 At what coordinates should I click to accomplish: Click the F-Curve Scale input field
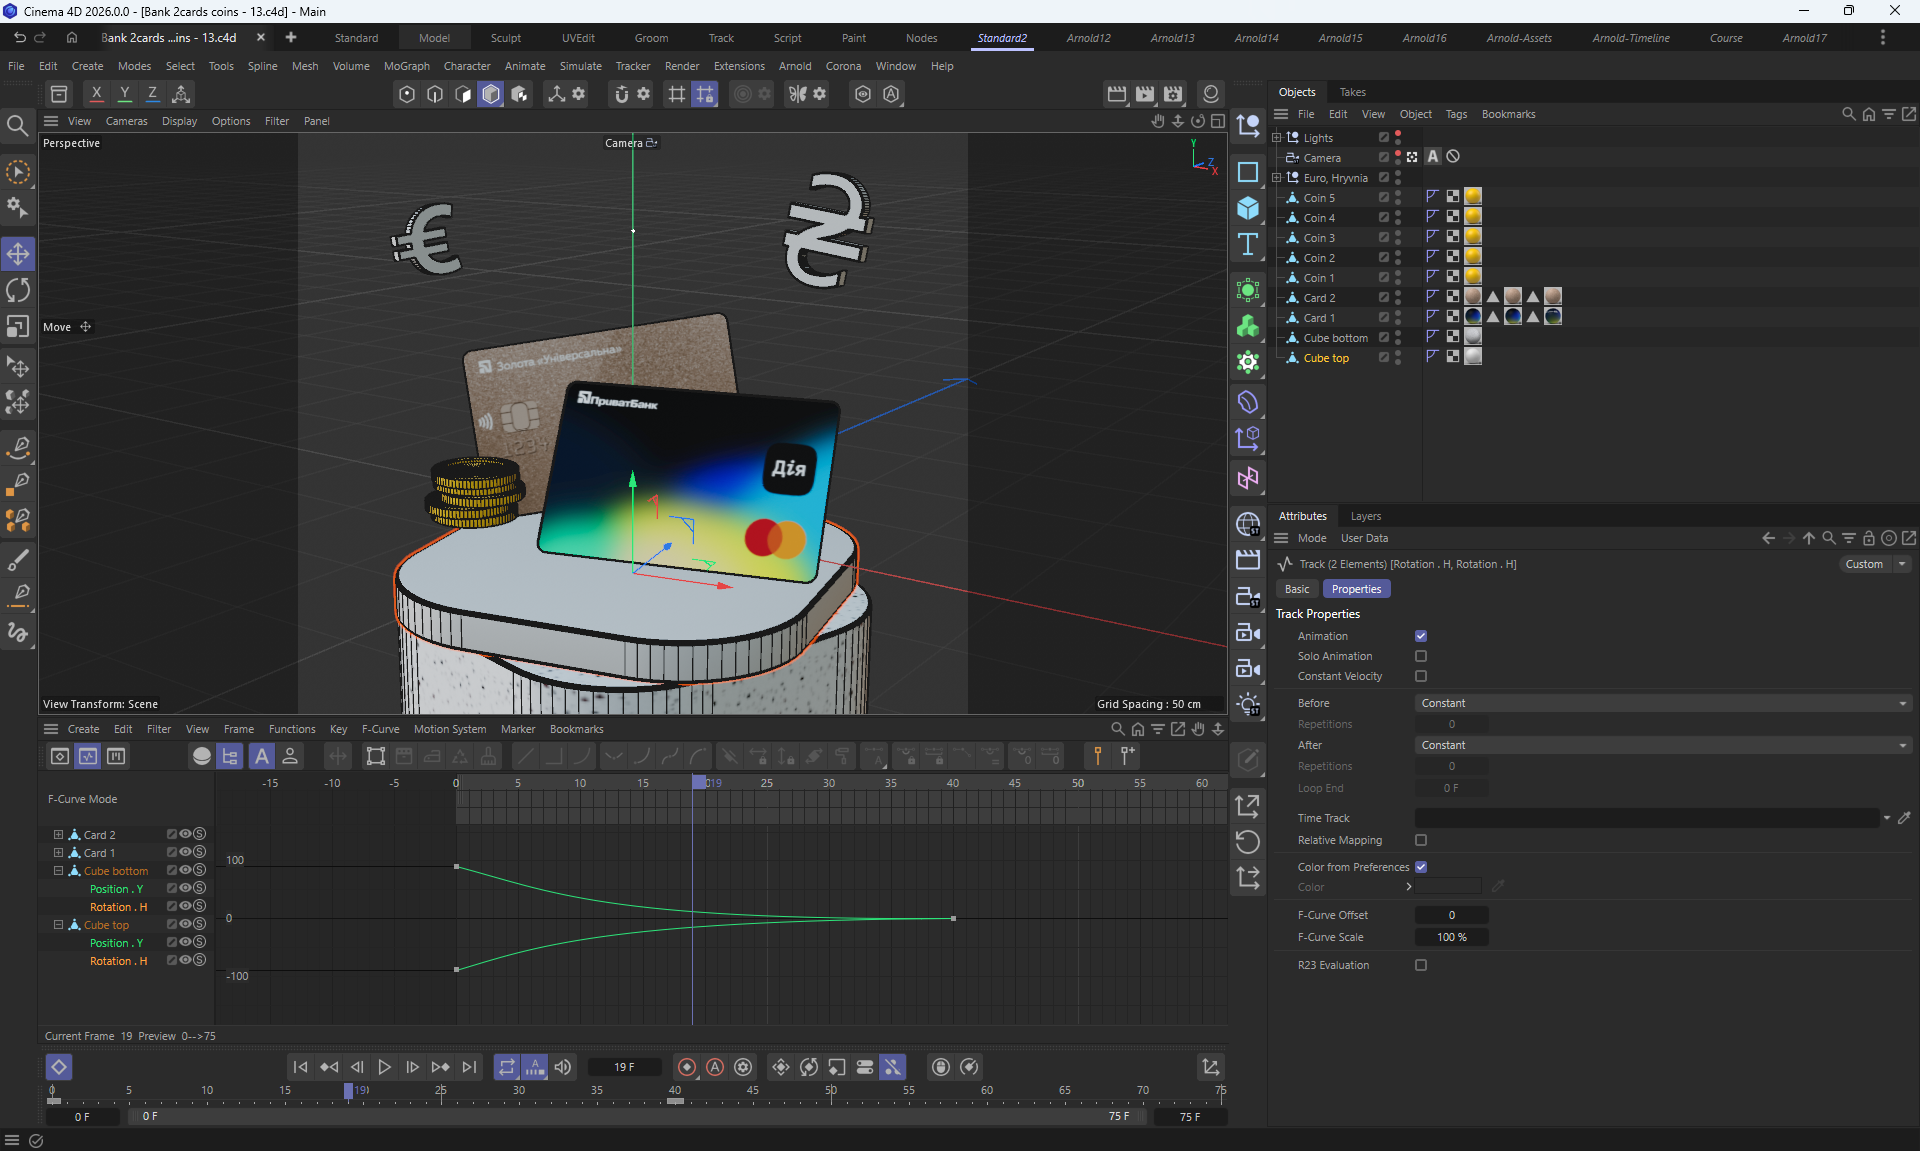(x=1452, y=937)
